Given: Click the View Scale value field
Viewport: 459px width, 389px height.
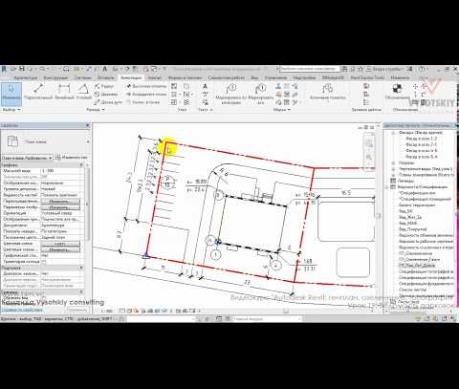Looking at the screenshot, I should 62,171.
